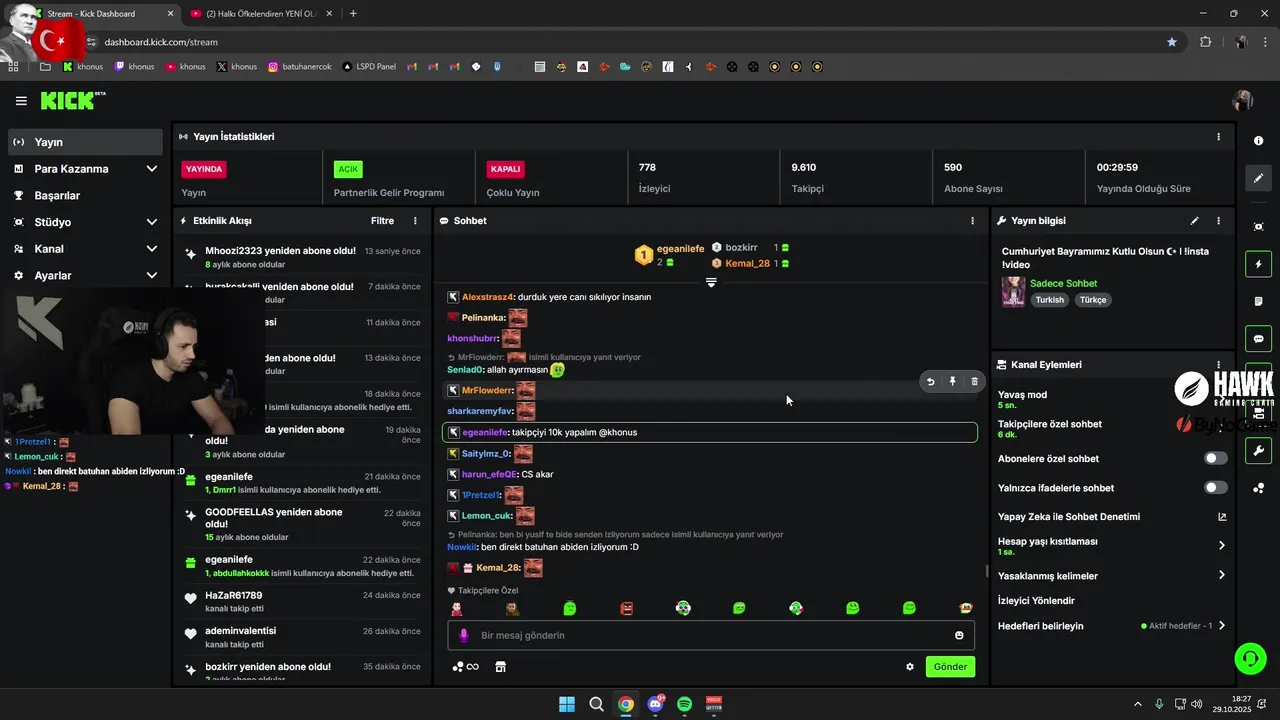Viewport: 1280px width, 720px height.
Task: Open Yayın İstatistikleri three-dot menu
Action: (x=1218, y=137)
